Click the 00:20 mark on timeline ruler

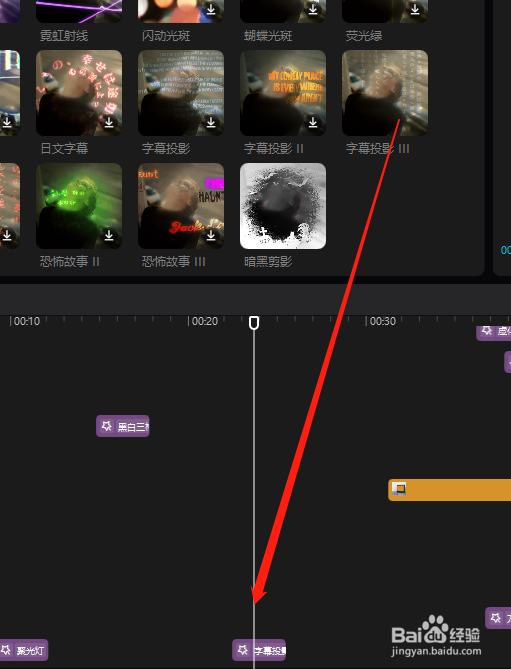coord(204,321)
